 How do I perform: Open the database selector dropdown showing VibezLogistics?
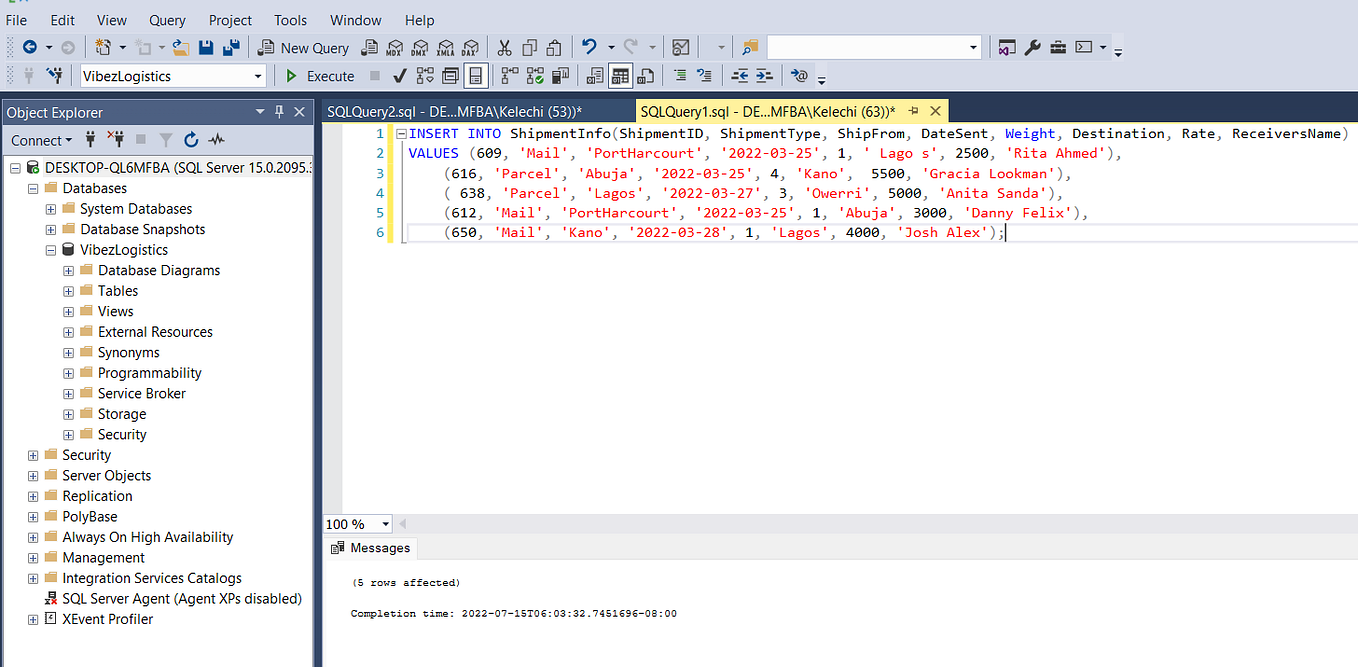tap(256, 75)
